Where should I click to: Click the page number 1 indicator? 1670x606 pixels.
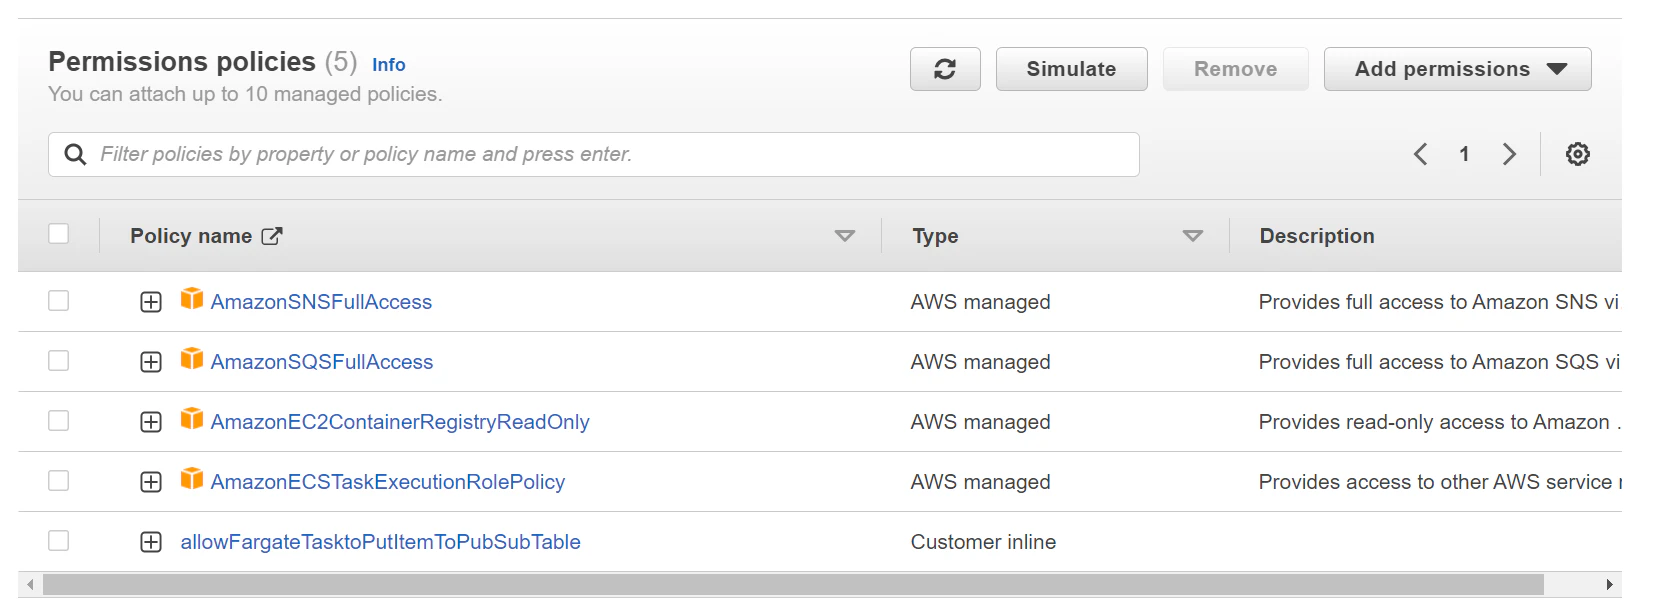[x=1464, y=154]
